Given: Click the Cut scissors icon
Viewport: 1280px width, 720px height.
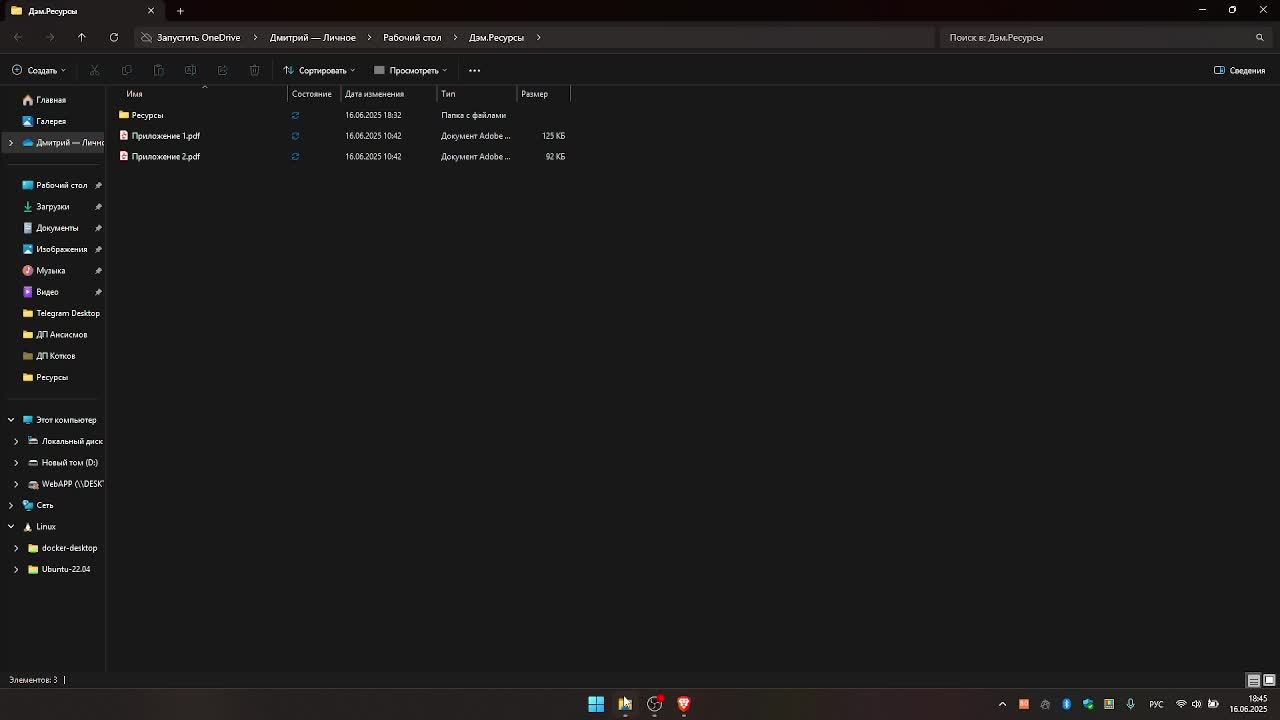Looking at the screenshot, I should [95, 70].
